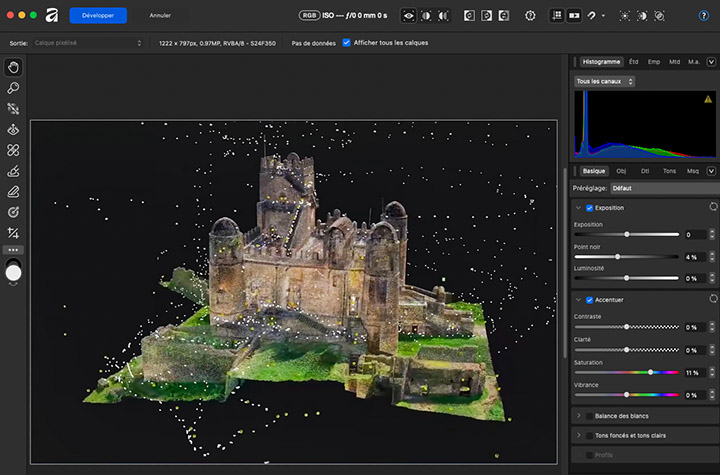Select the overlay paint tool
This screenshot has width=720, height=475.
click(x=14, y=171)
